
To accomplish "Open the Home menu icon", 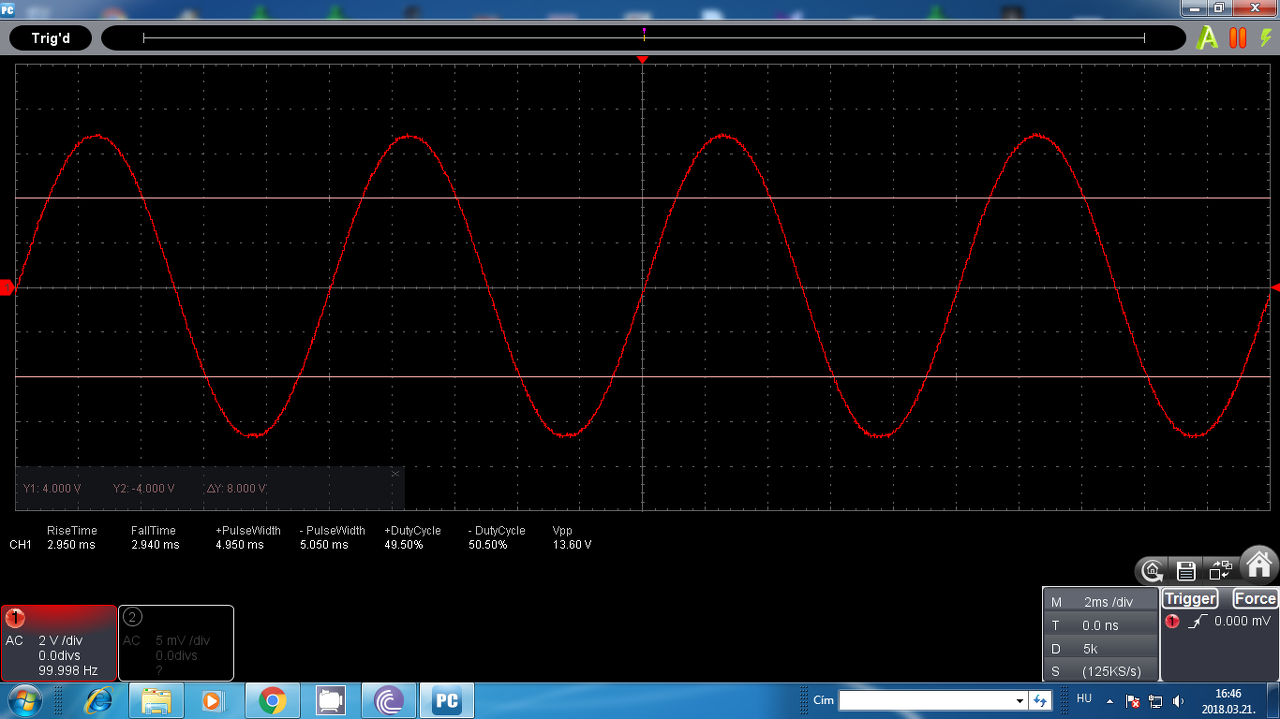I will (x=1259, y=565).
